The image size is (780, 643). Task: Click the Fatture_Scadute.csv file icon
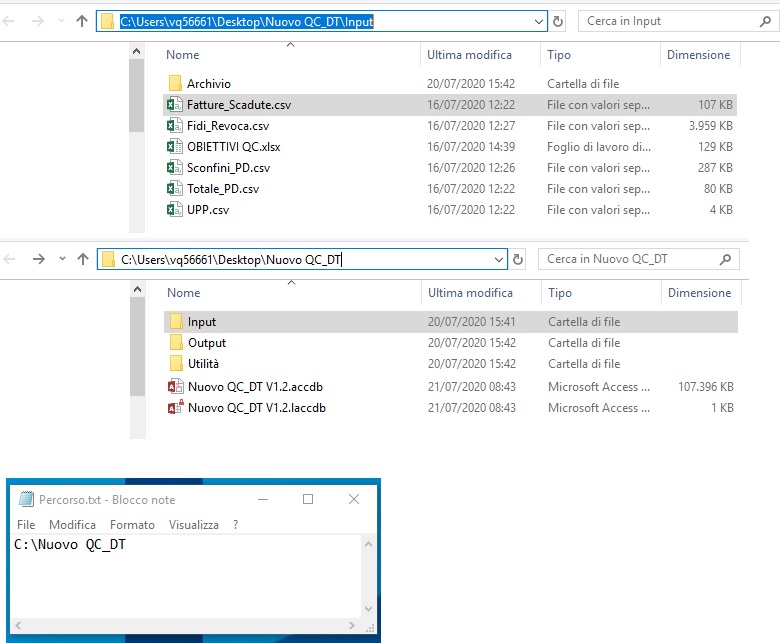pos(174,104)
